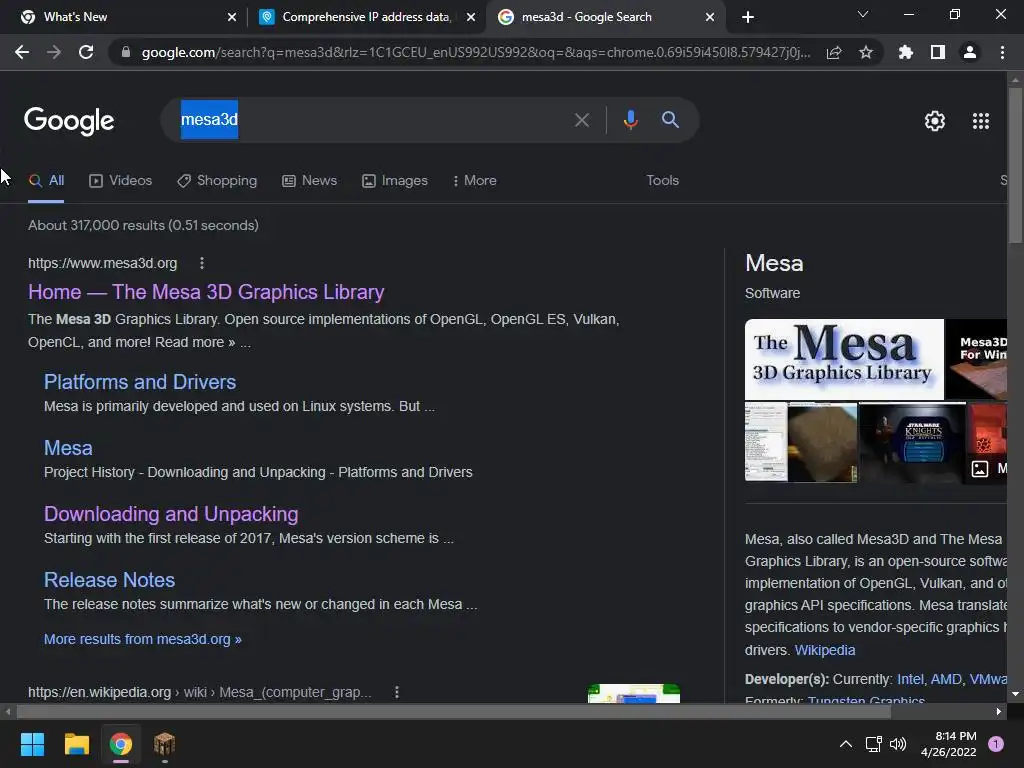Open the new tab plus button

click(x=748, y=17)
